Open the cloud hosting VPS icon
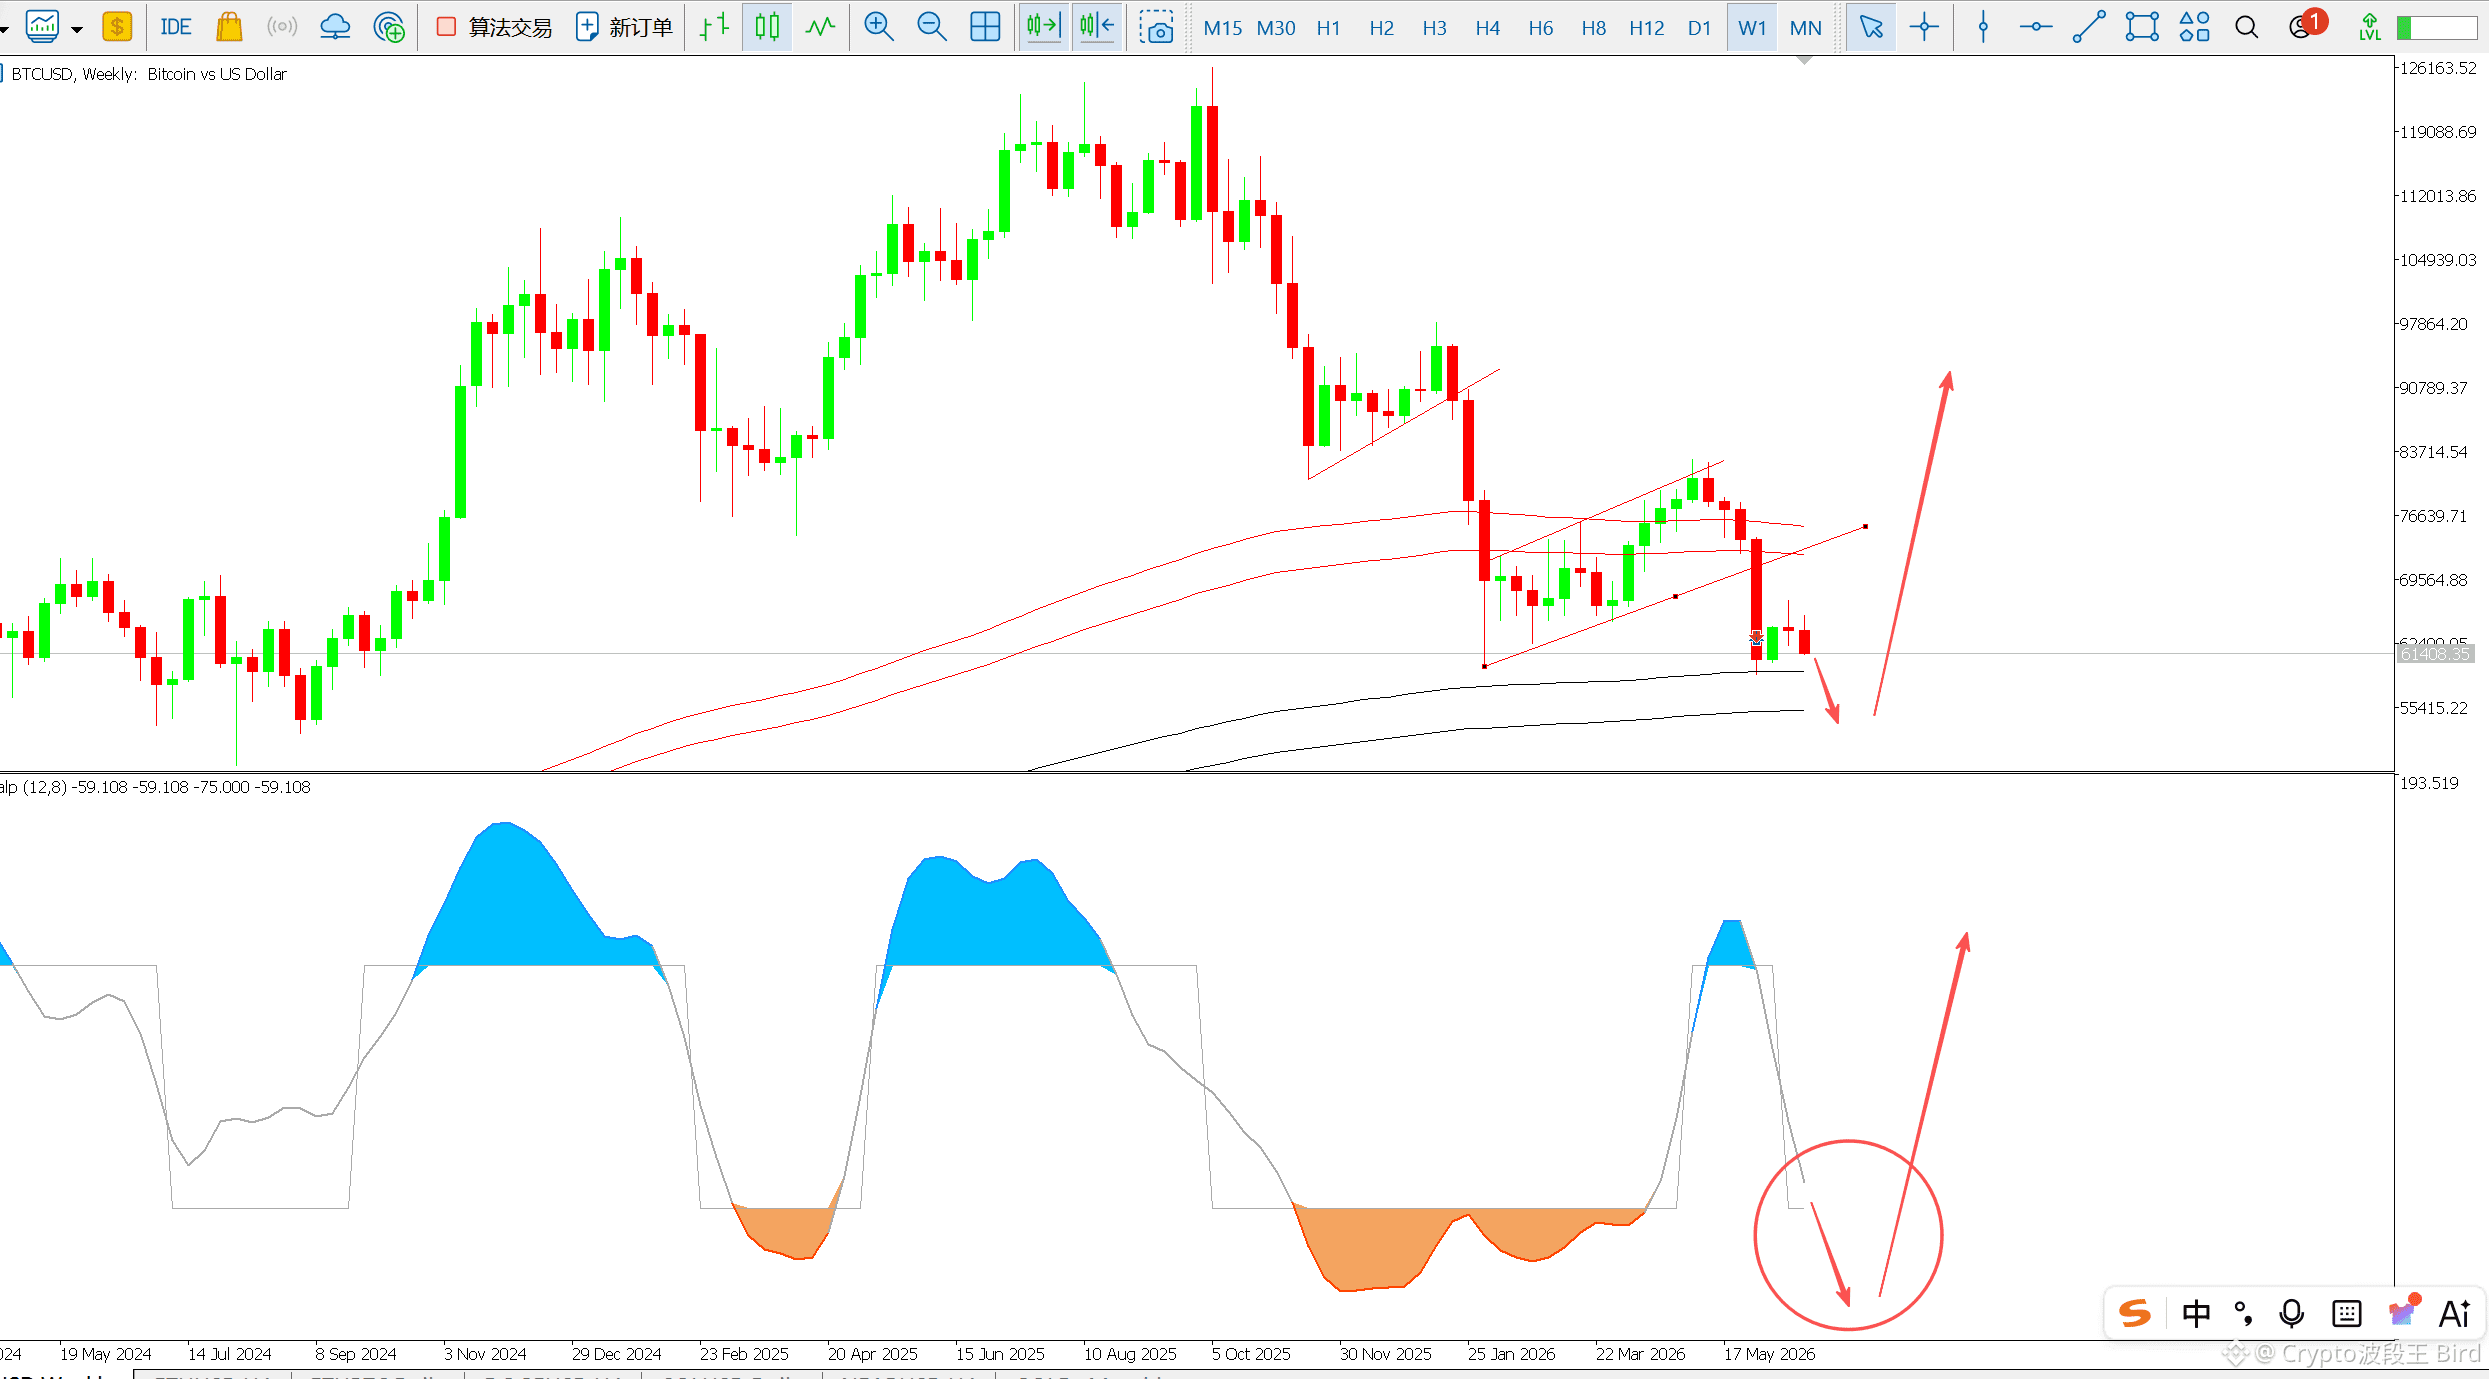This screenshot has width=2489, height=1379. coord(335,27)
